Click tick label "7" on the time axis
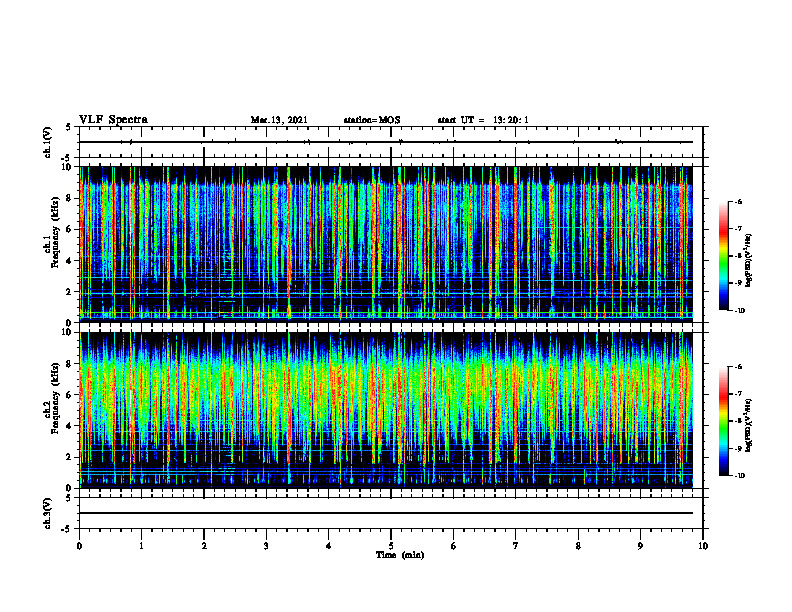792x612 pixels. [x=516, y=546]
